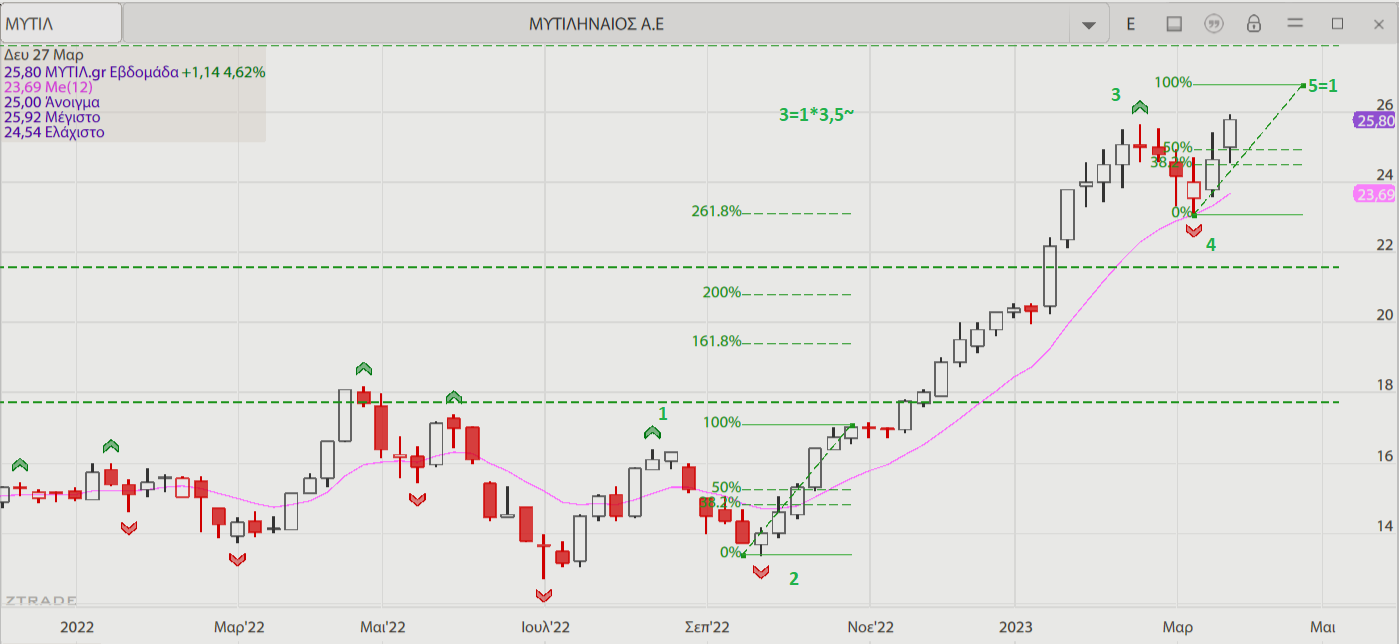Image resolution: width=1399 pixels, height=644 pixels.
Task: Click the "Ιουλ'22" time axis label
Action: pos(546,627)
